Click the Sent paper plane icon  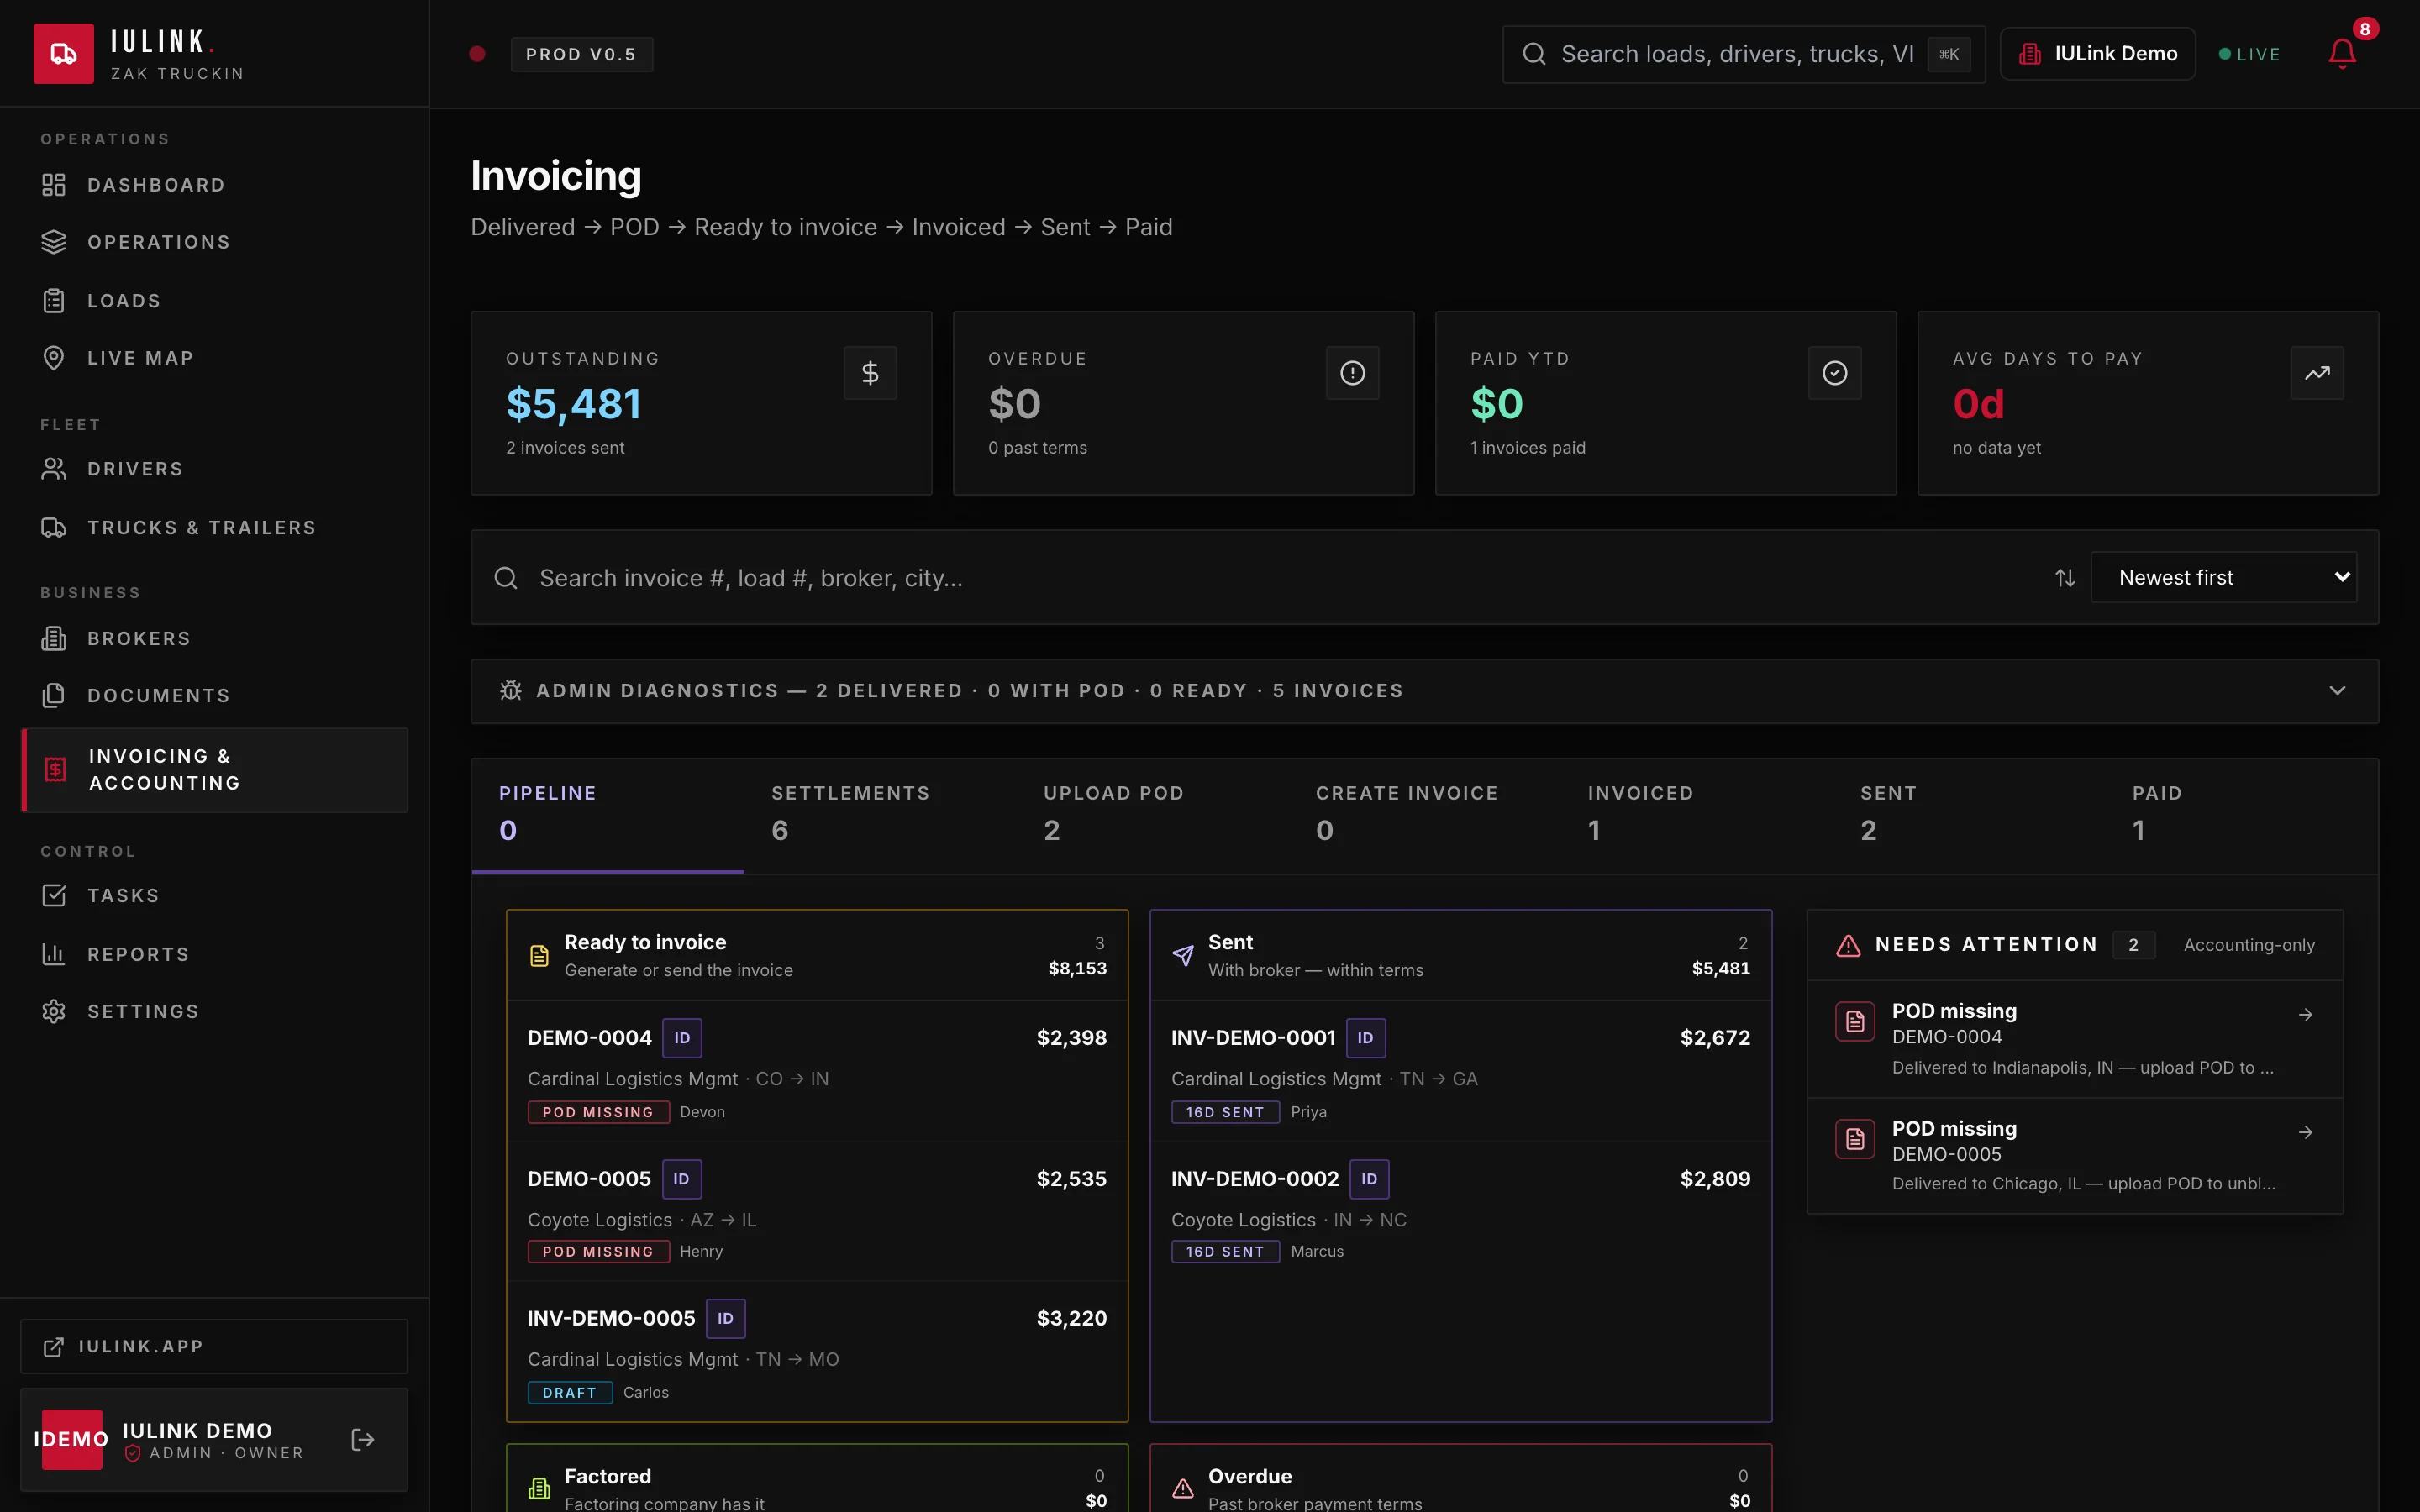point(1183,956)
